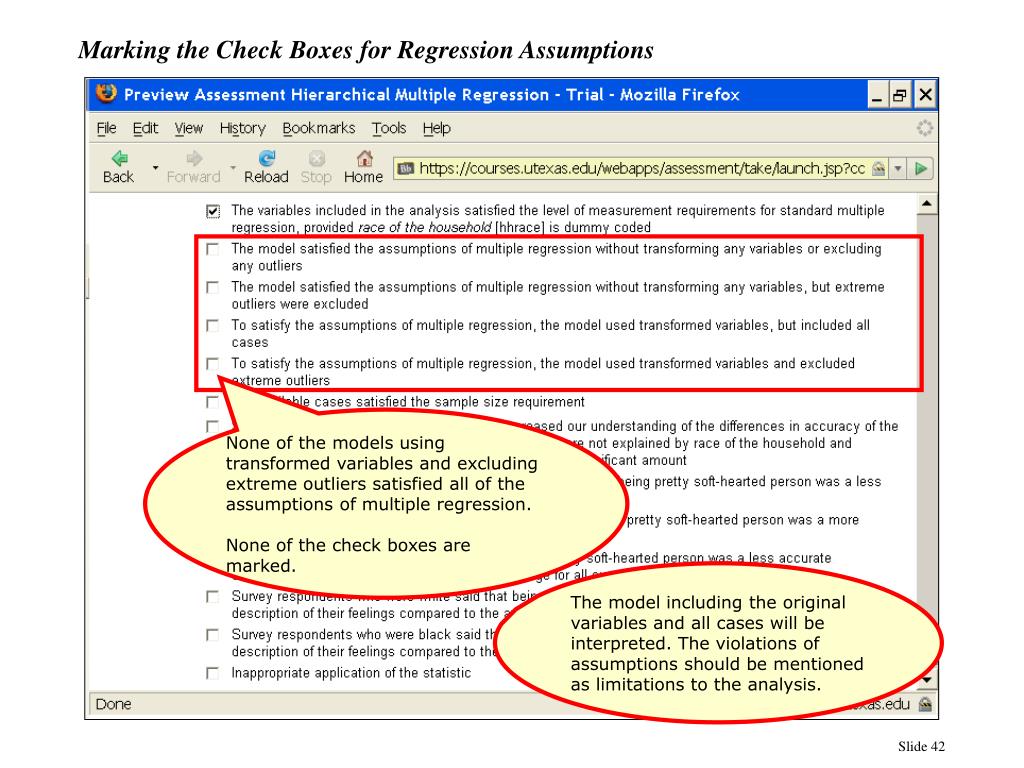The height and width of the screenshot is (768, 1024).
Task: Open the File menu
Action: point(106,128)
